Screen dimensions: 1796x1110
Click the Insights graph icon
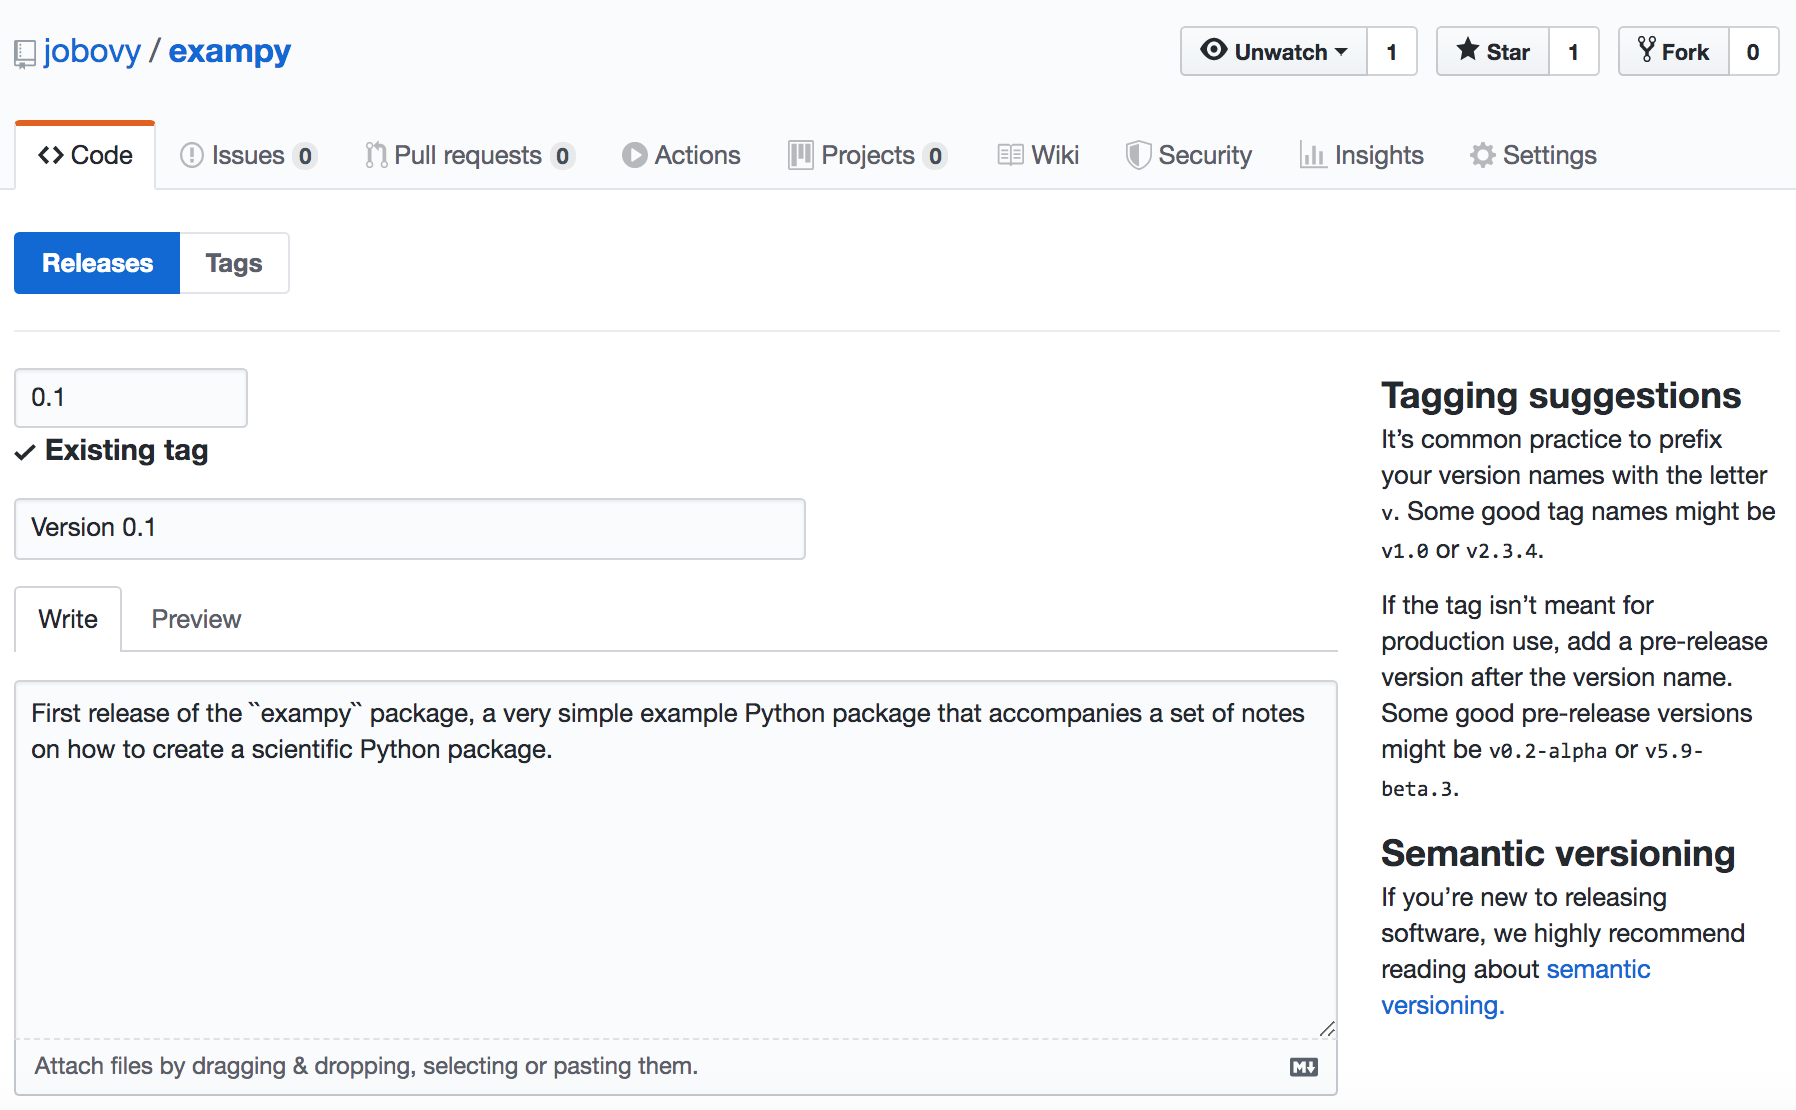(x=1312, y=155)
